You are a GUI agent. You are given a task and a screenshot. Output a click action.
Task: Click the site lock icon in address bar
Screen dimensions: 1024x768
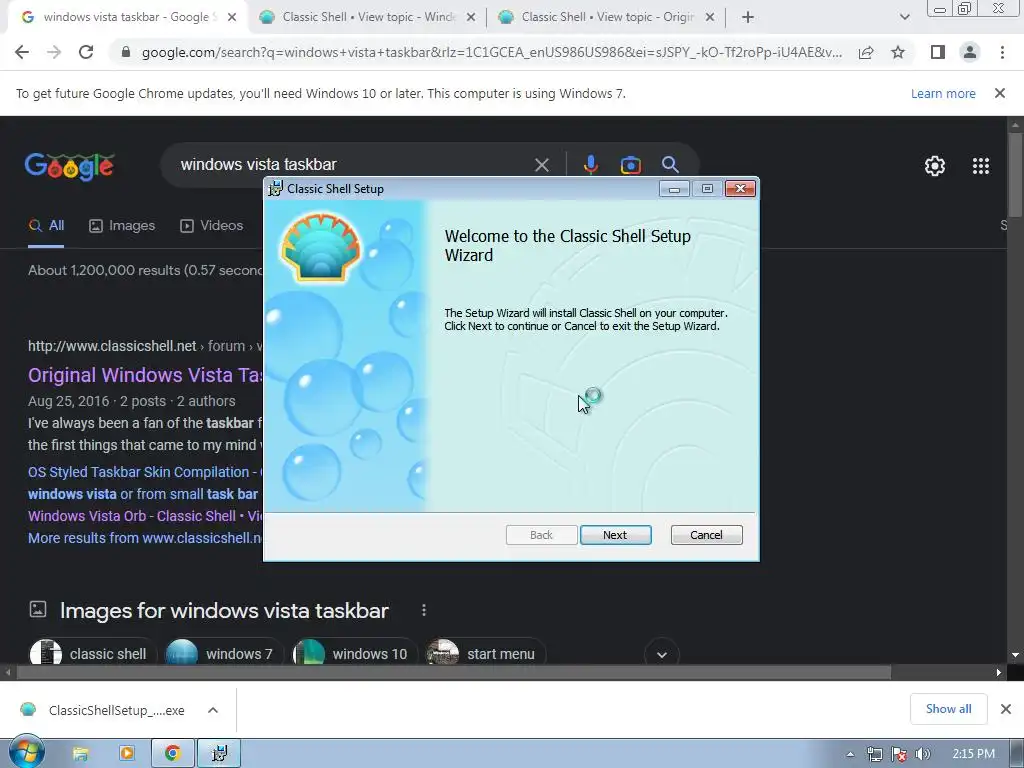click(x=126, y=52)
